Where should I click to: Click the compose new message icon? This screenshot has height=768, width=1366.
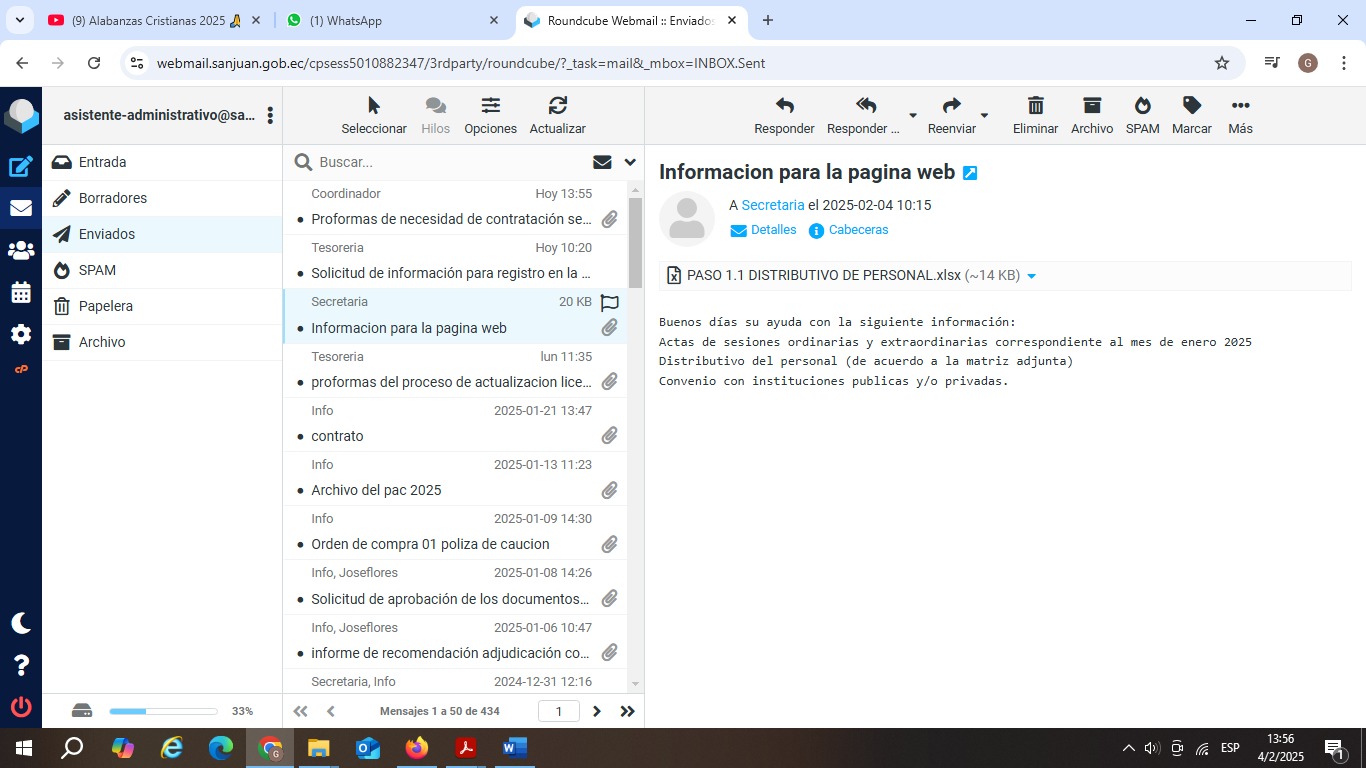point(21,167)
